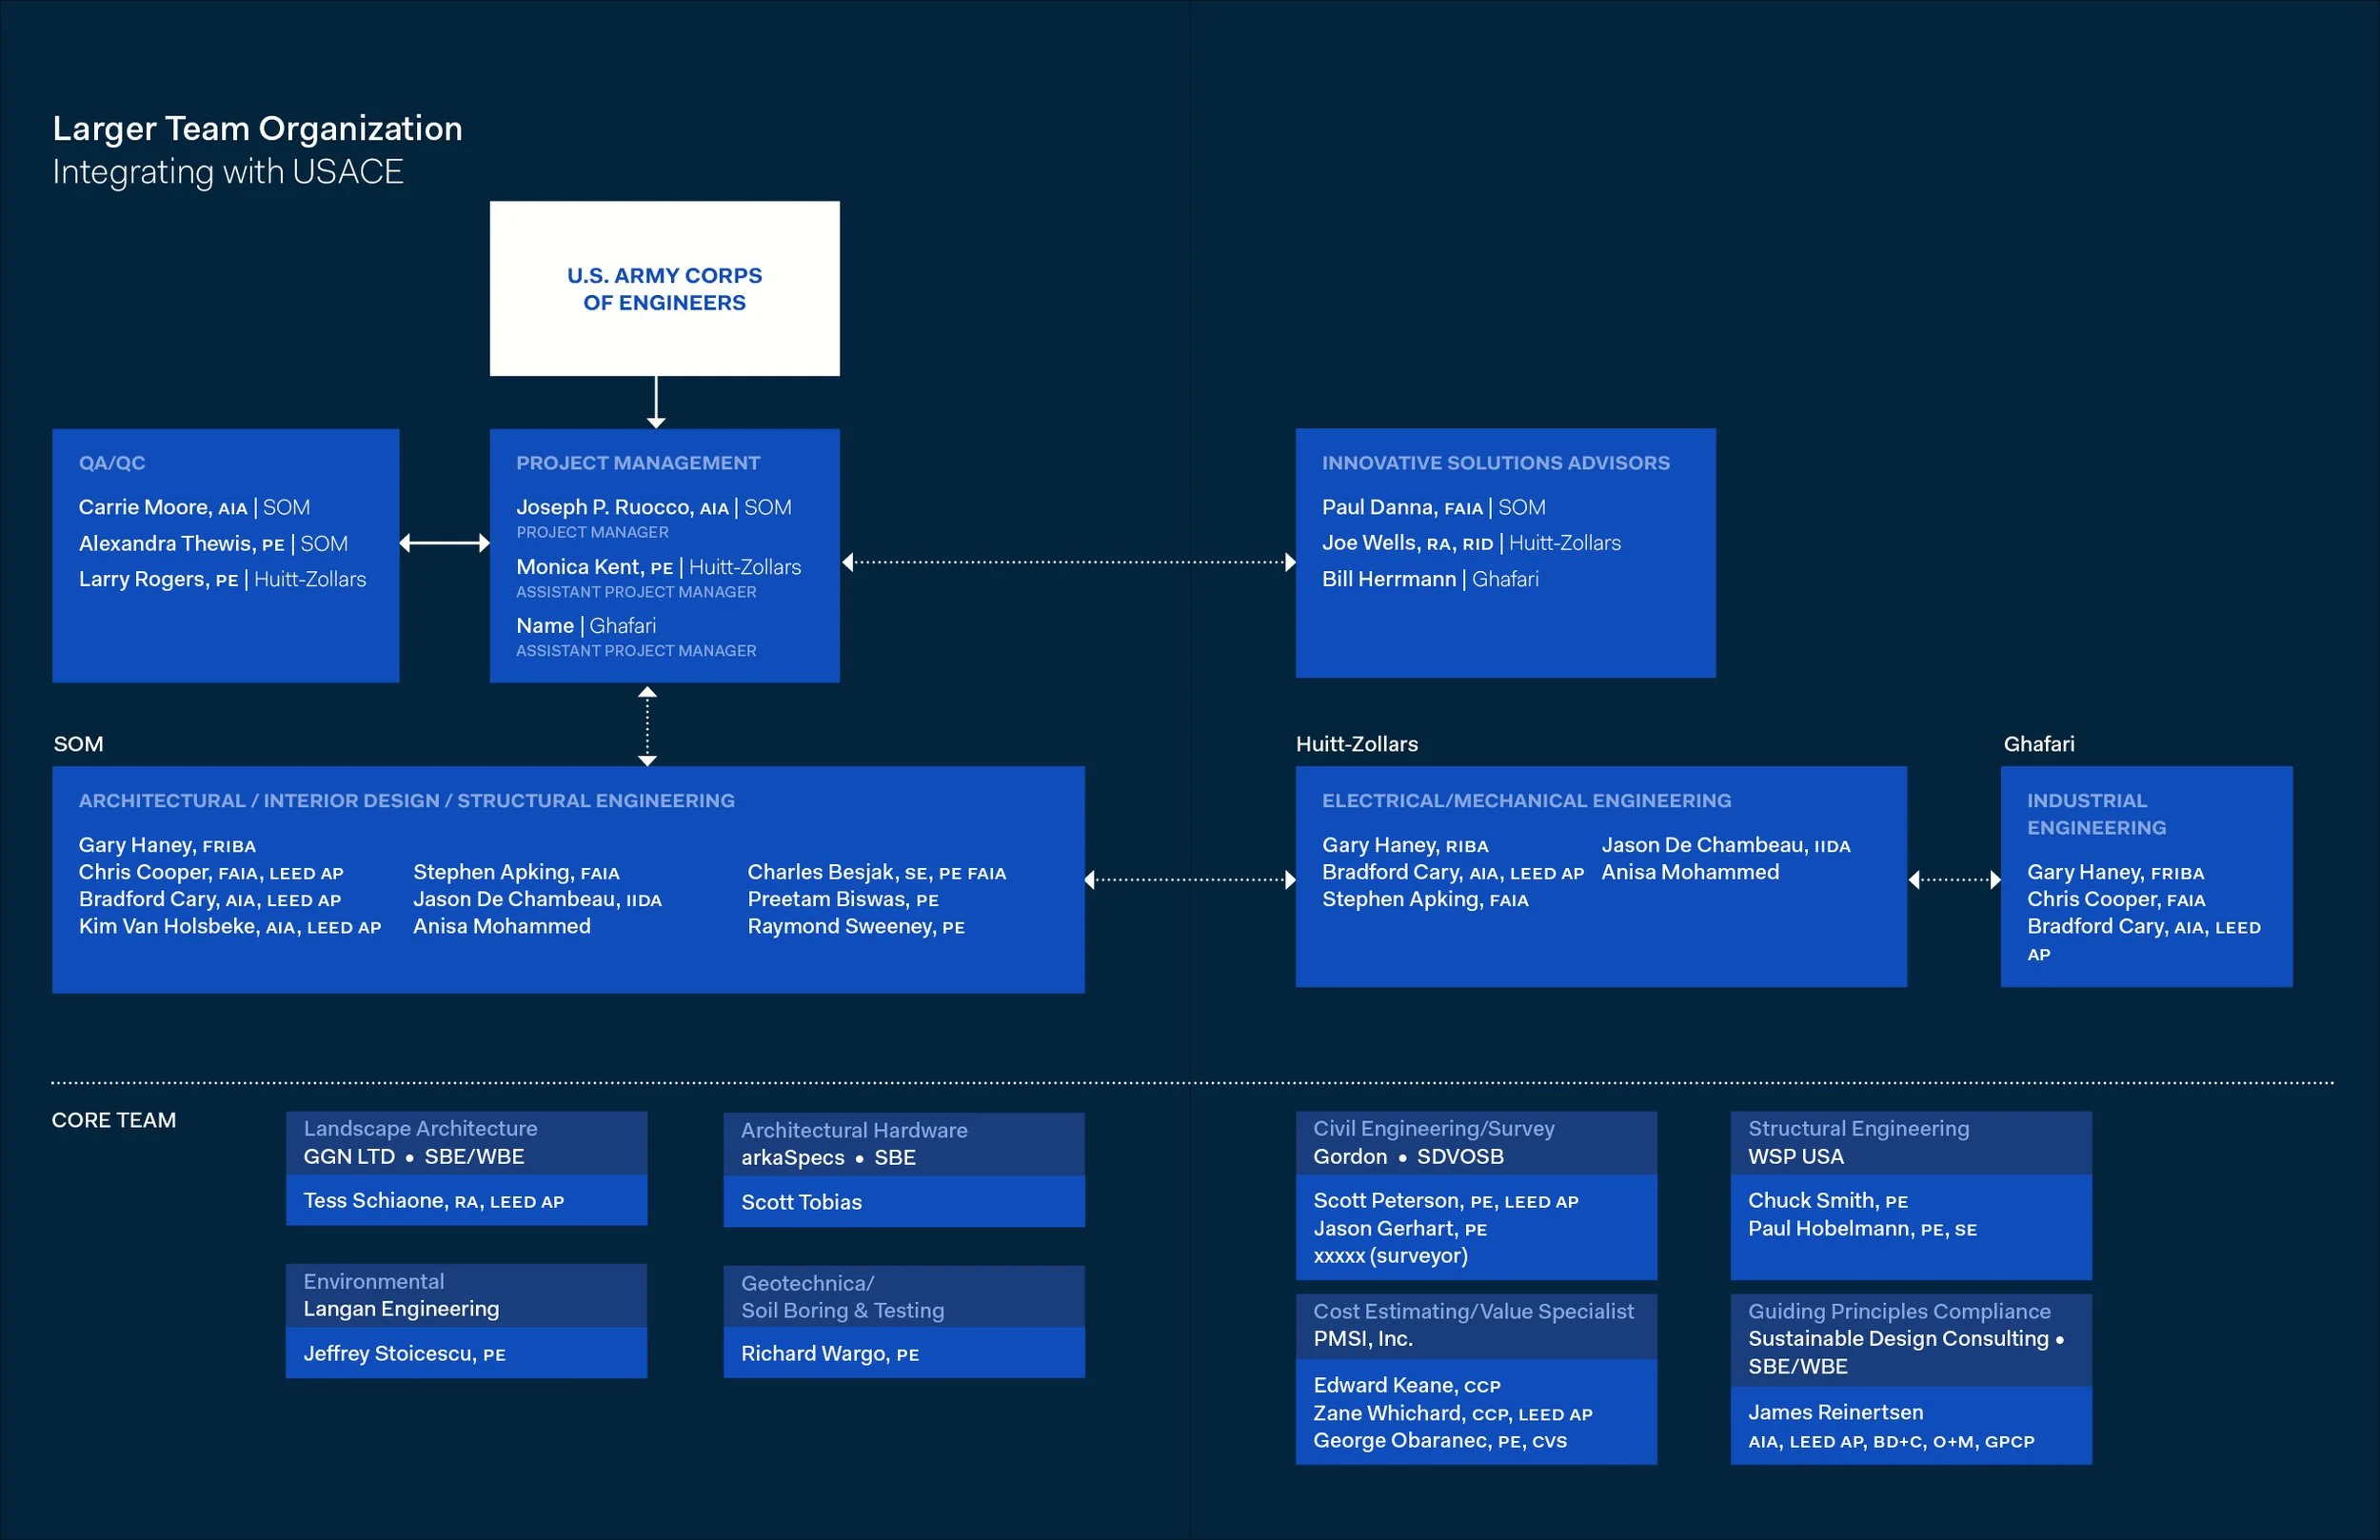Click the Civil Engineering/Survey heading
This screenshot has height=1540, width=2380.
1434,1129
